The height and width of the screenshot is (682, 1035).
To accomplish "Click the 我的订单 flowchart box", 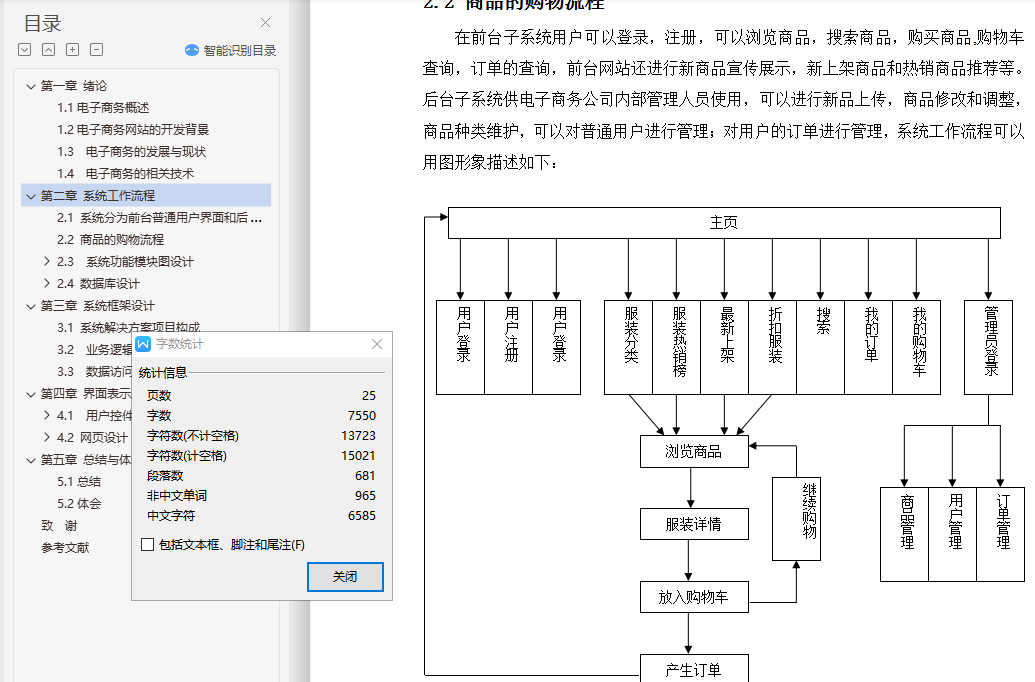I will click(869, 347).
